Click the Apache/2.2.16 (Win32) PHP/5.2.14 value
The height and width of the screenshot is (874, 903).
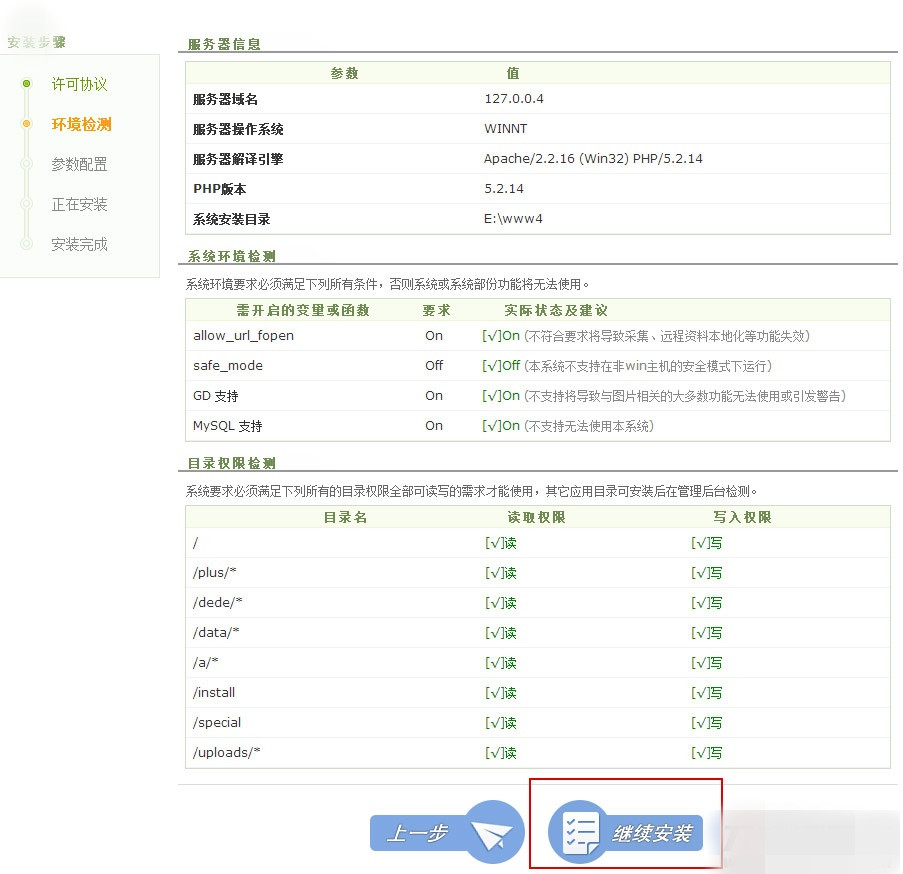[x=593, y=158]
